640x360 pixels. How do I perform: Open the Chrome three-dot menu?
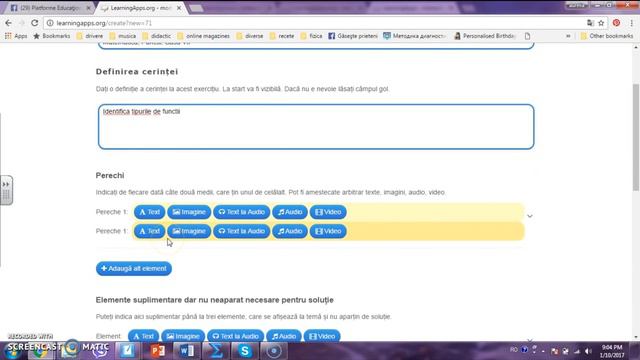631,23
